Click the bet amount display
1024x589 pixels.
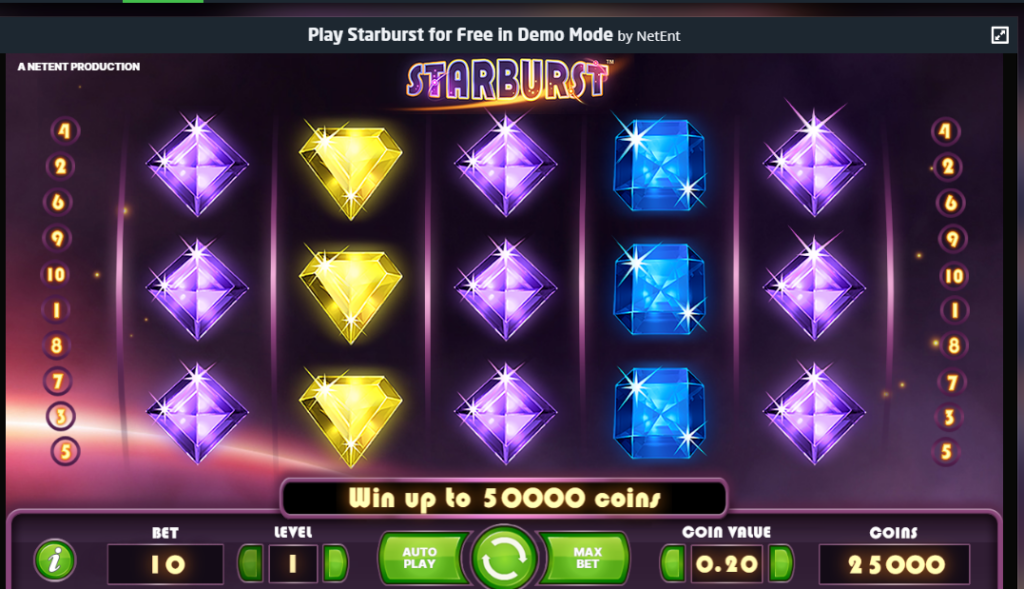tap(165, 564)
